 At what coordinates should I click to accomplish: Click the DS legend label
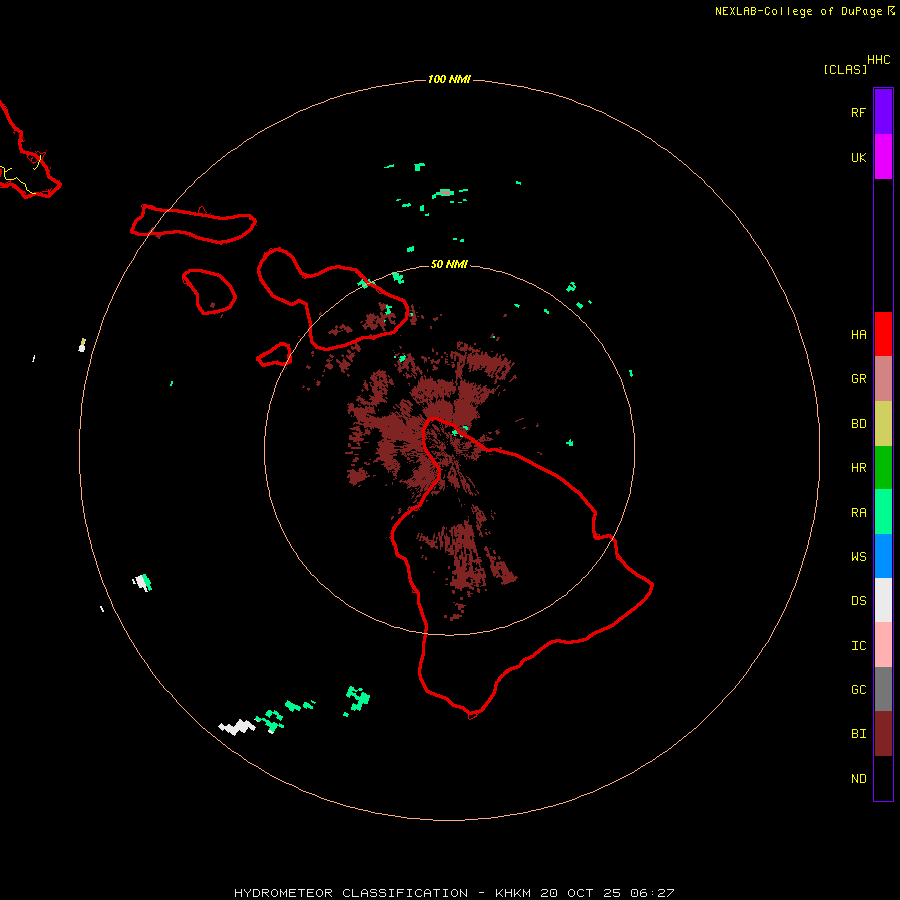858,601
